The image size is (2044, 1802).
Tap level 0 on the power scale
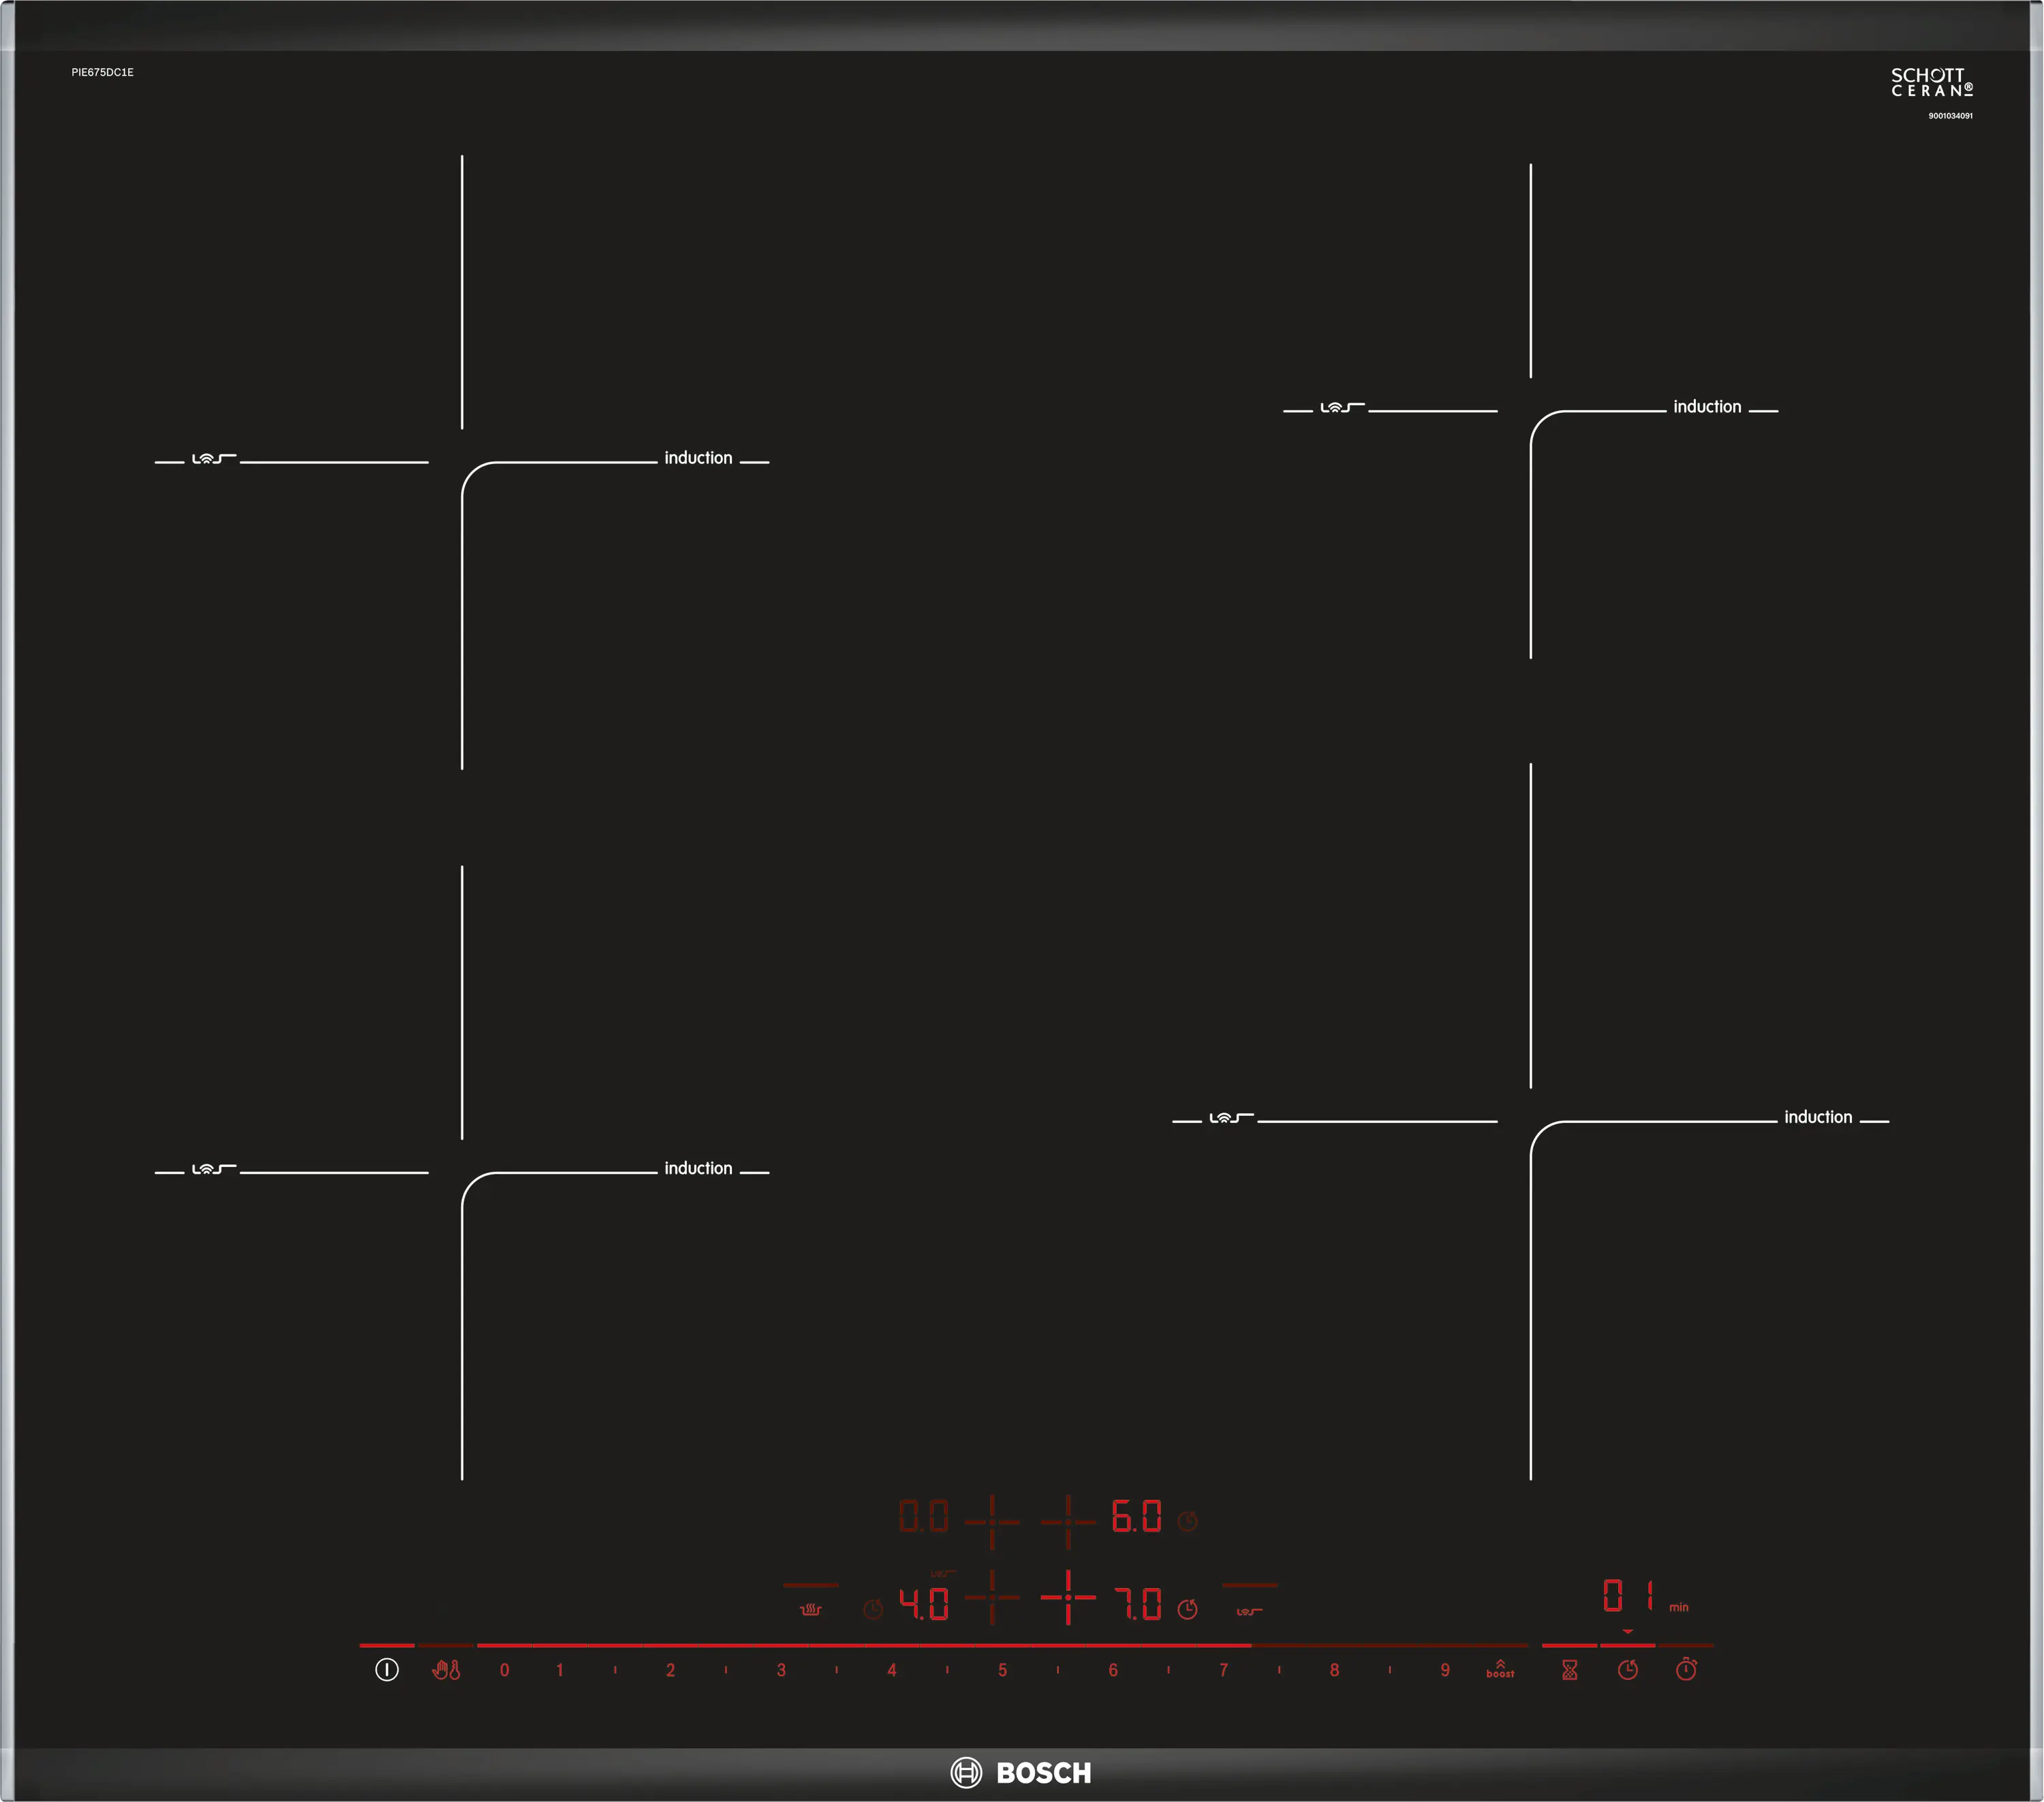(505, 1670)
